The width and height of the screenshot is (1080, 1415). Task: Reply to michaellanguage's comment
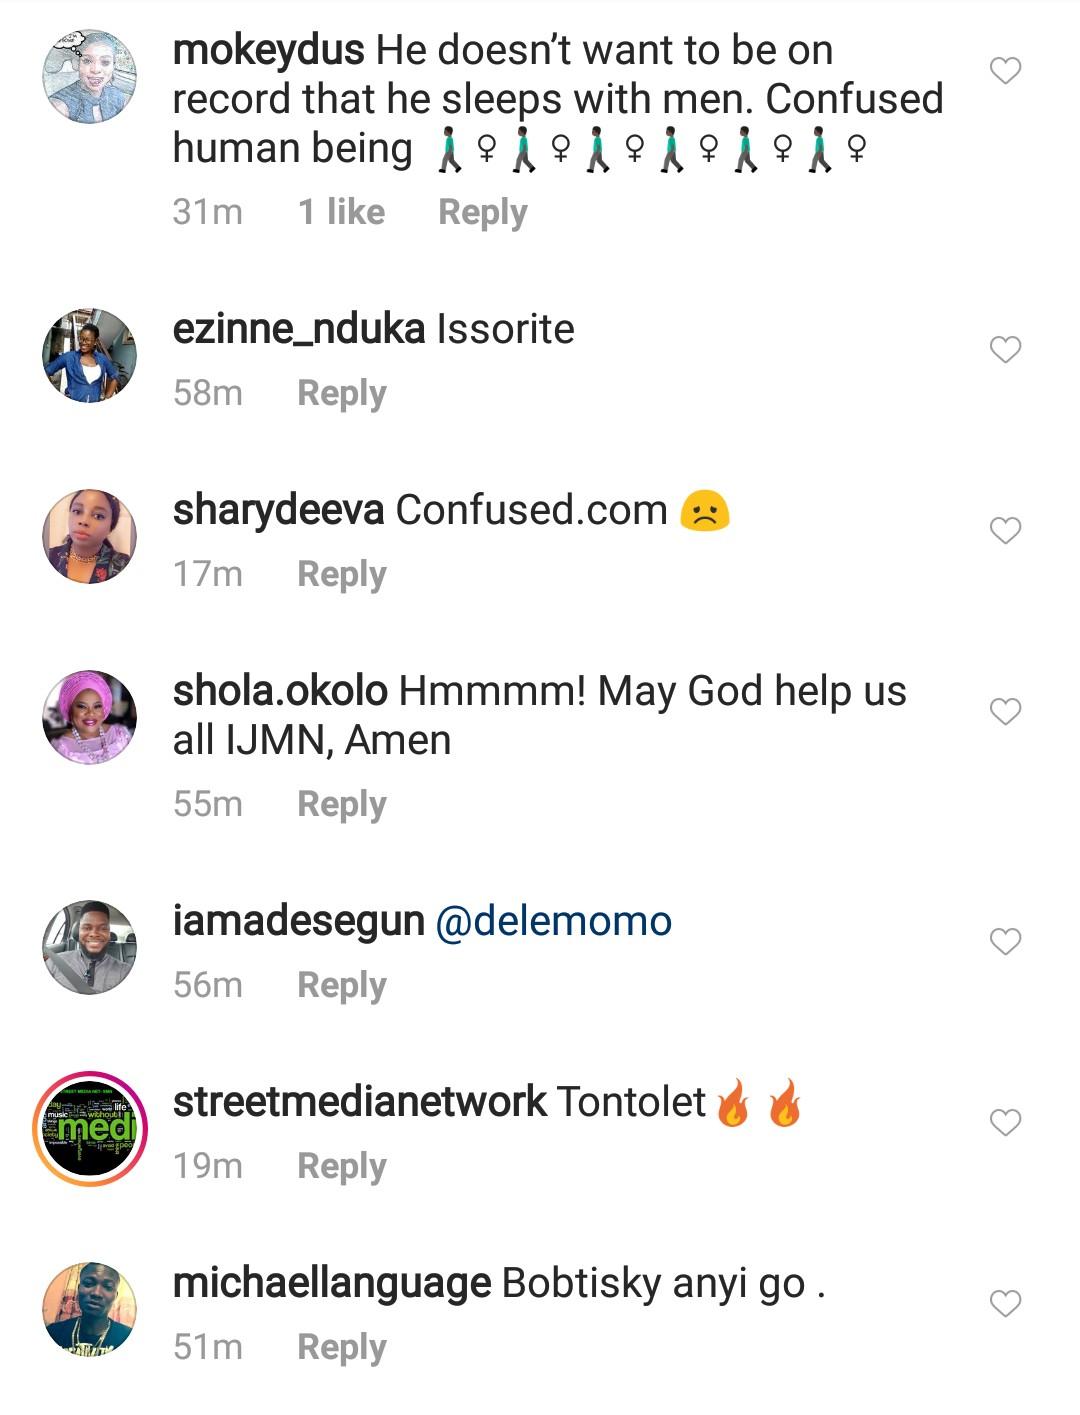[341, 1347]
